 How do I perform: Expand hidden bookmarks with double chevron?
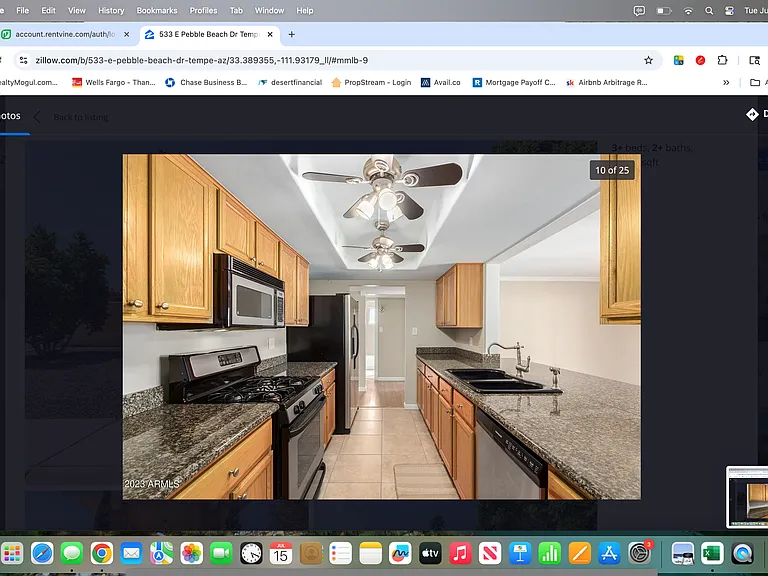coord(726,82)
